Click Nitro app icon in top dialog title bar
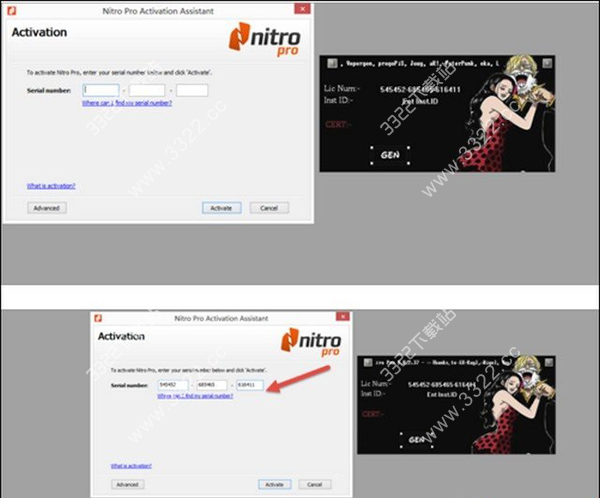The image size is (600, 498). tap(12, 11)
